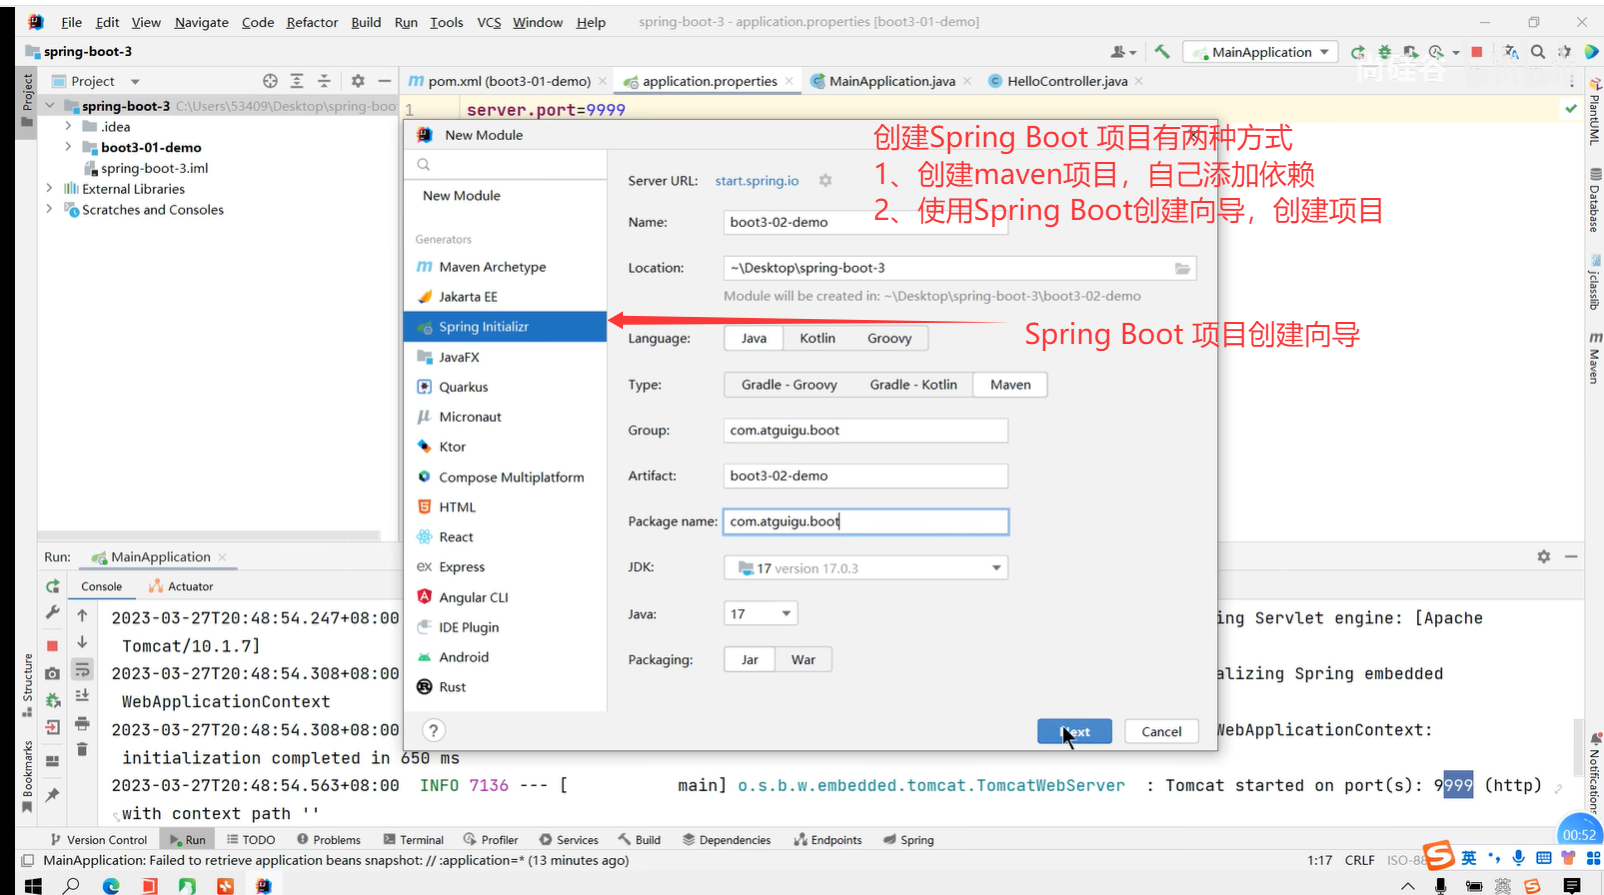Open the Refactor menu

point(312,22)
